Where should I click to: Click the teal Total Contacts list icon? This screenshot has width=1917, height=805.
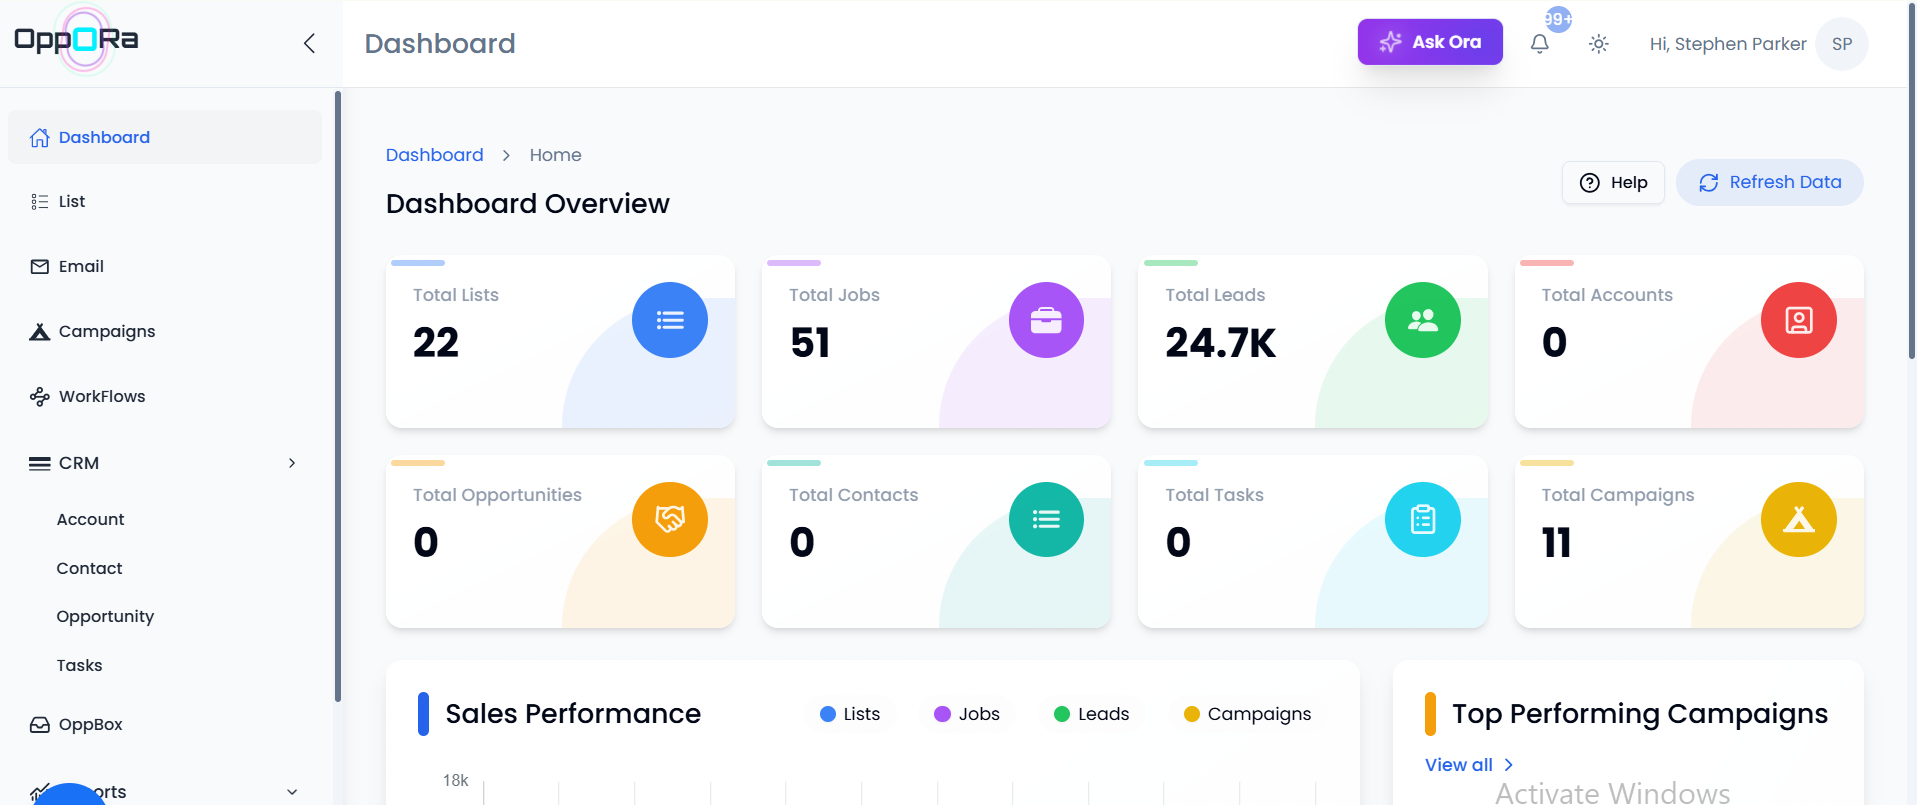click(1046, 519)
